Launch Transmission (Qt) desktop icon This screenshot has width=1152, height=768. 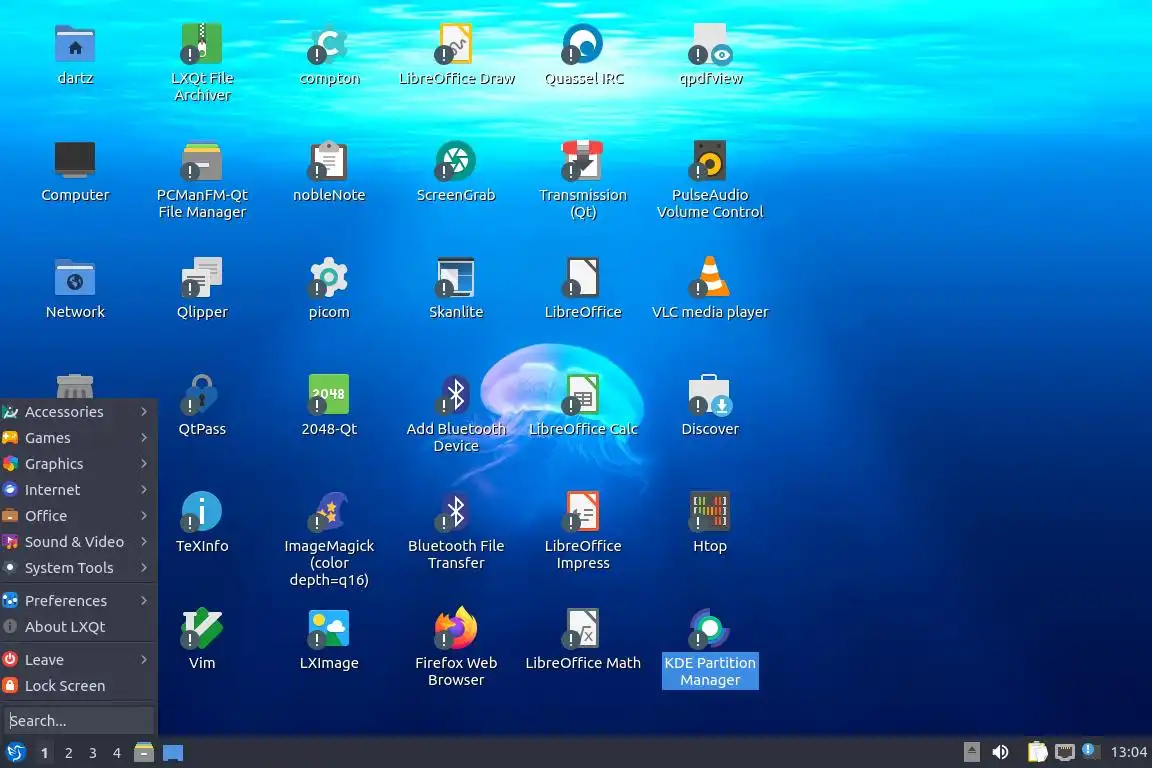pos(583,160)
